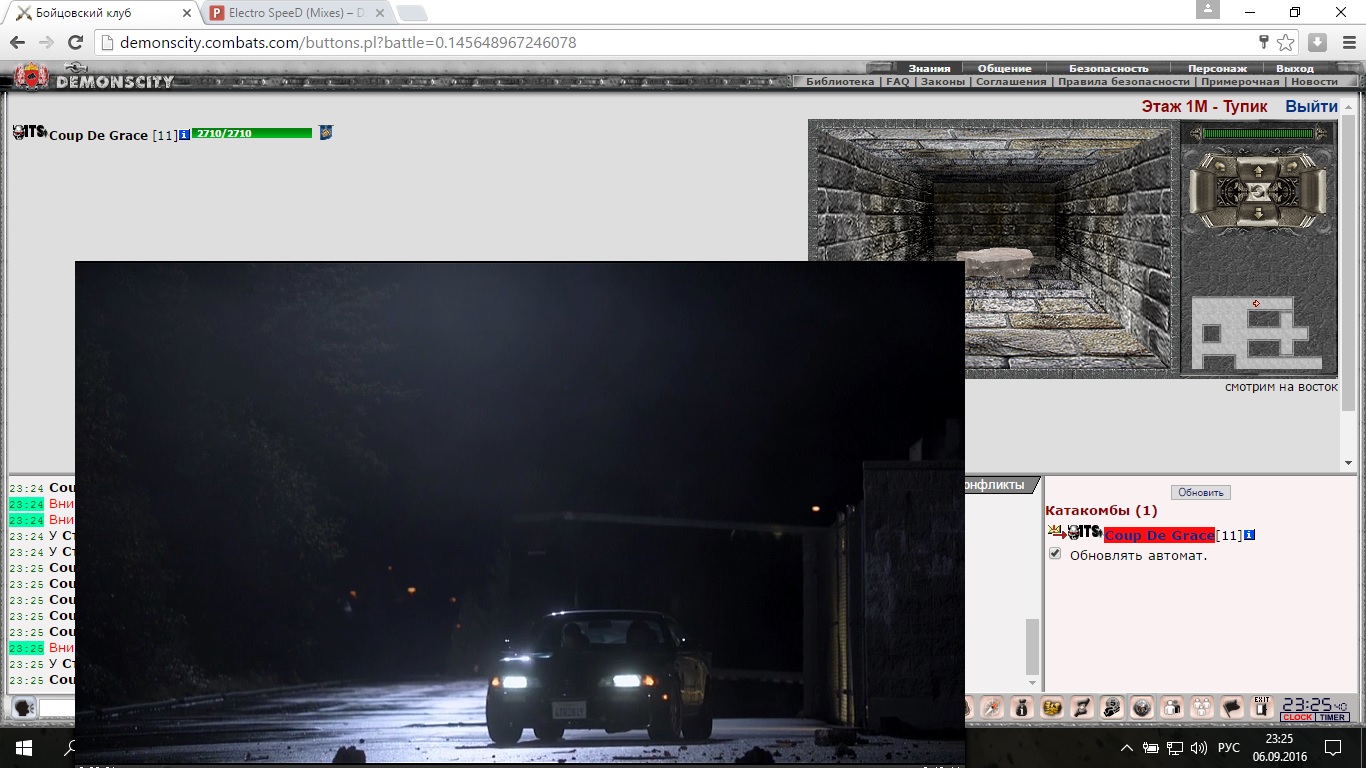This screenshot has width=1366, height=768.
Task: Click the Выйти link near floor title
Action: coord(1312,106)
